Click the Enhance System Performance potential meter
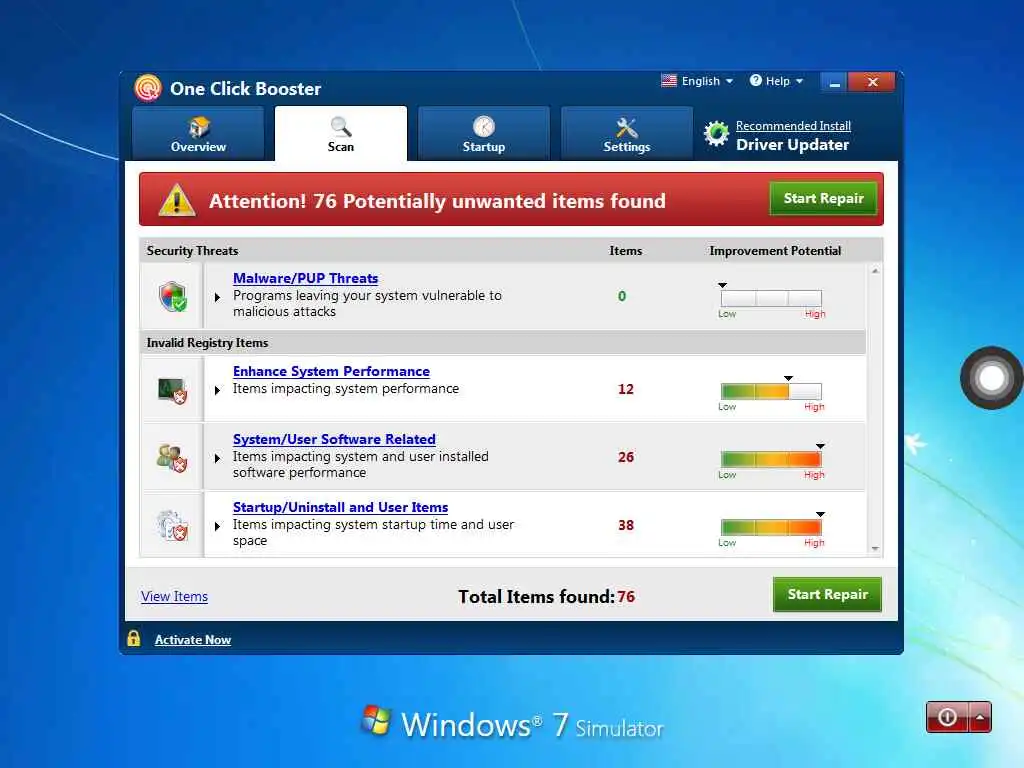1024x768 pixels. (x=771, y=391)
